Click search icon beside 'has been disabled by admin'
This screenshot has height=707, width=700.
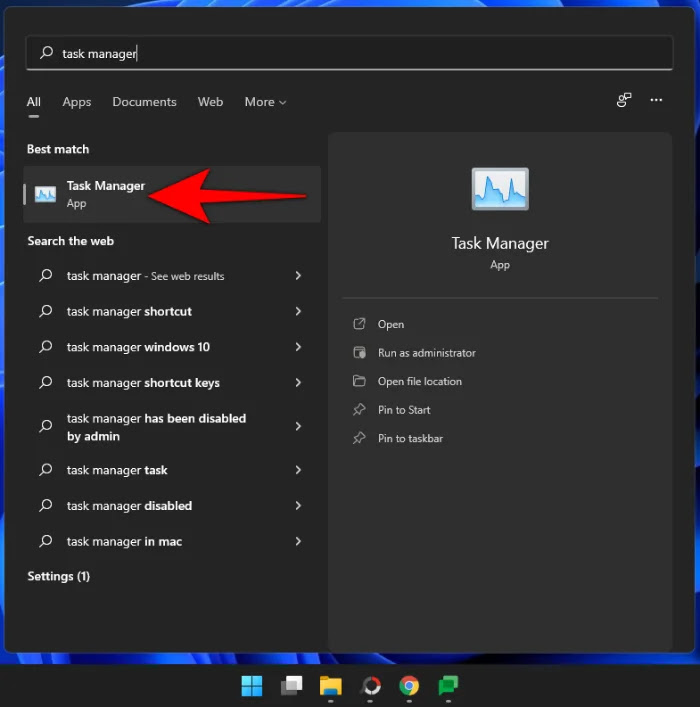(x=46, y=426)
